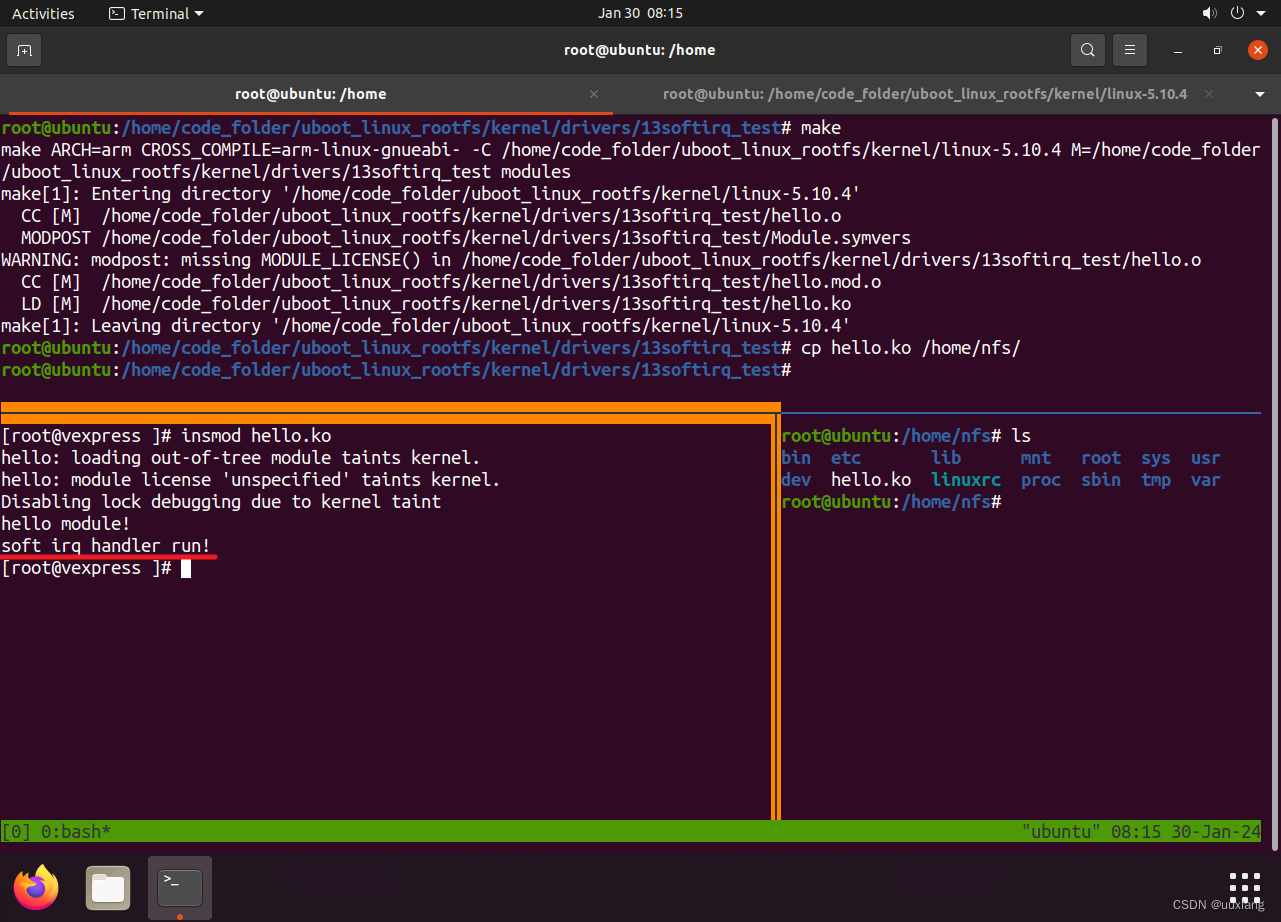This screenshot has height=922, width=1281.
Task: Open the Files app from the dock
Action: (x=108, y=888)
